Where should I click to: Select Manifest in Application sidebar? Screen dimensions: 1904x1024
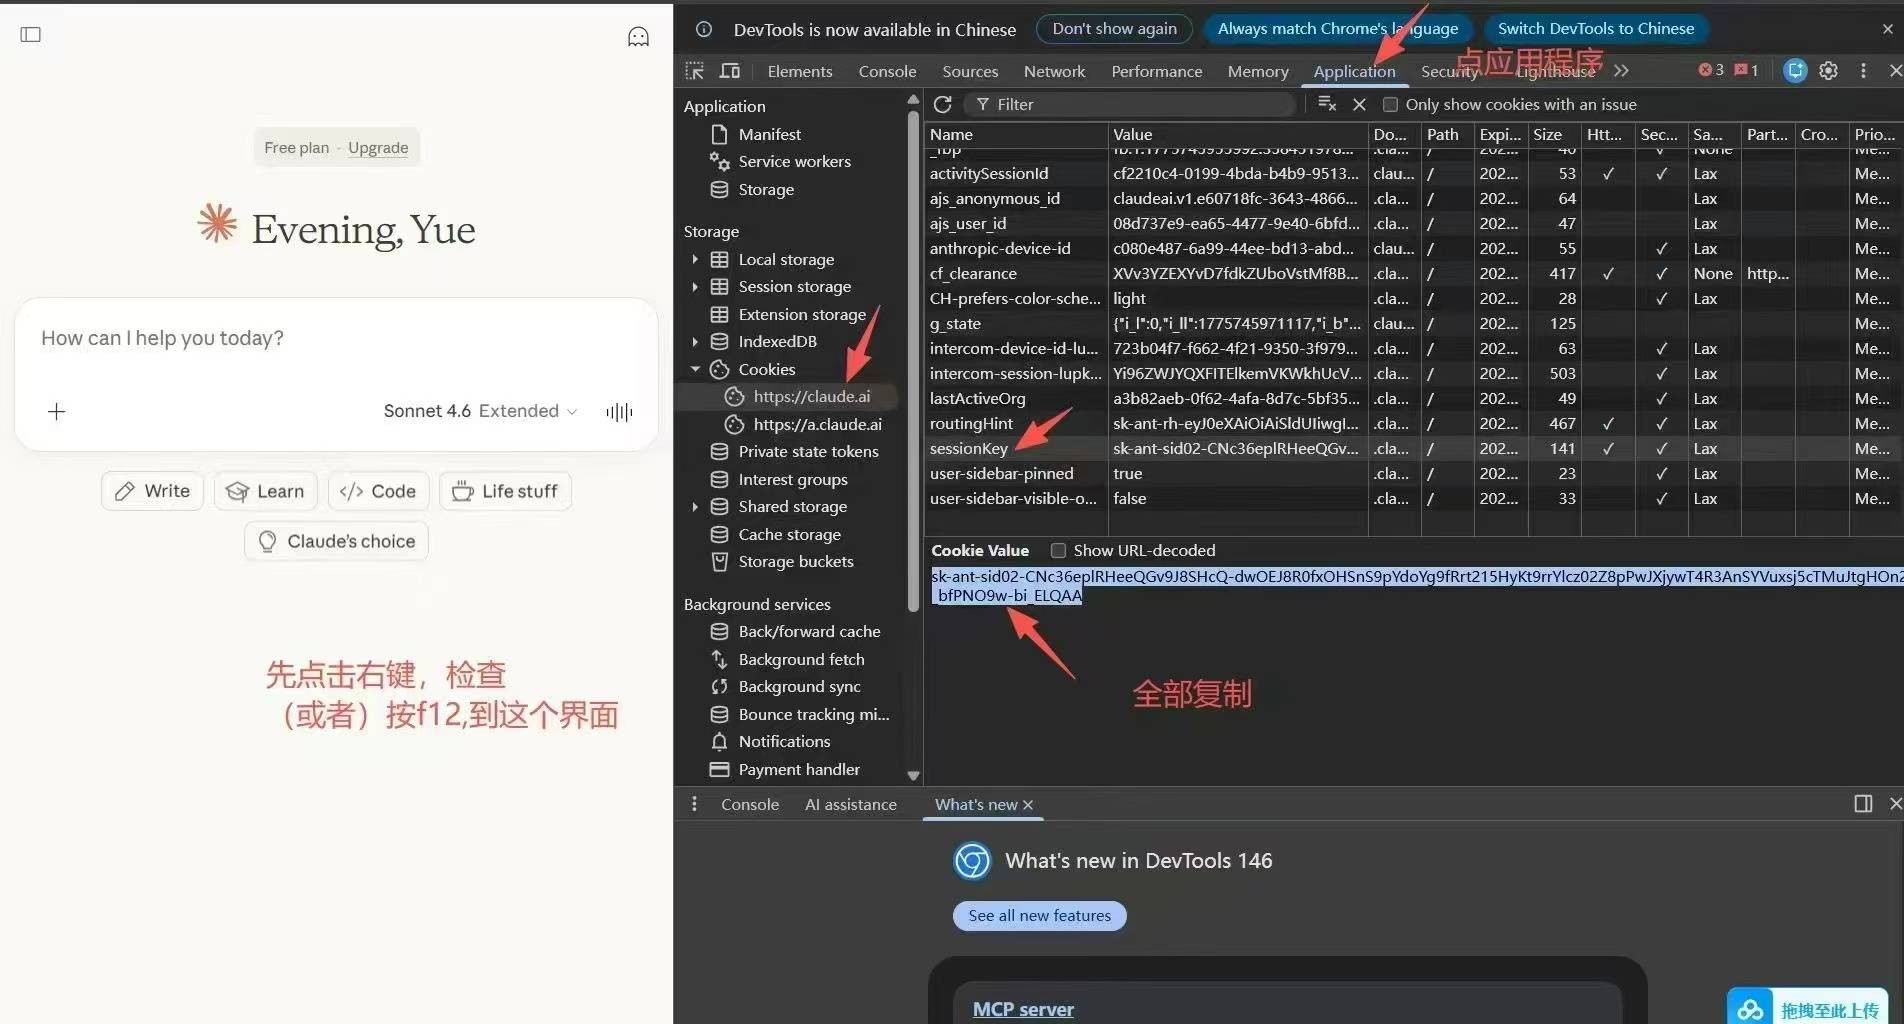pos(769,134)
